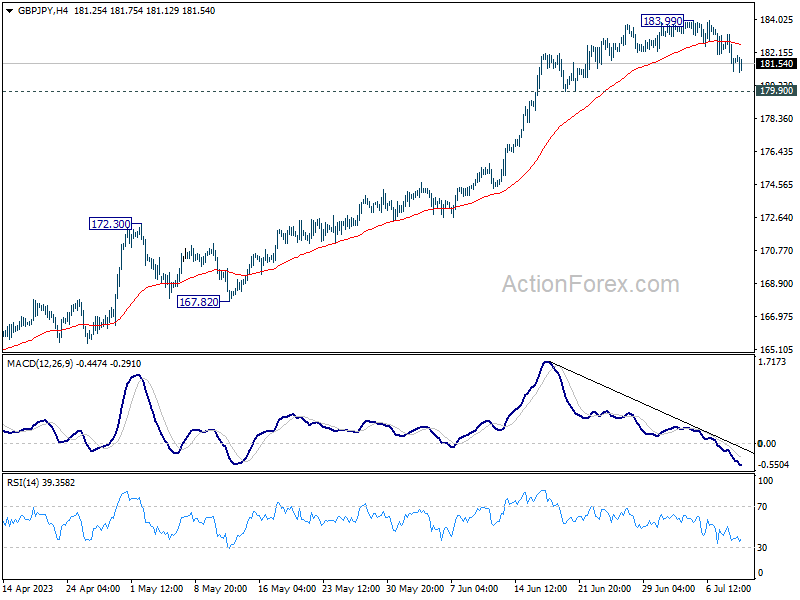Click the 182.155 price axis value
This screenshot has width=800, height=600.
coord(777,53)
